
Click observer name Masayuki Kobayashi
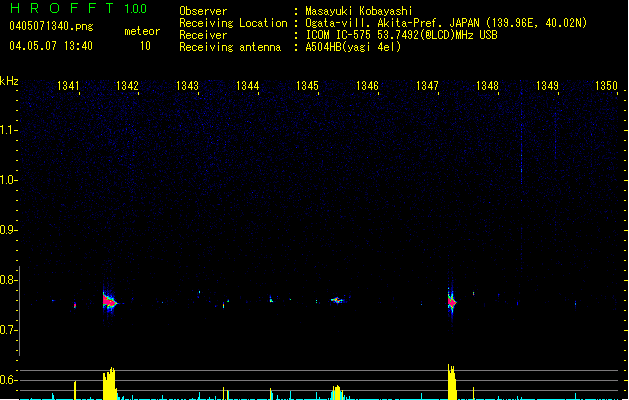tap(359, 11)
